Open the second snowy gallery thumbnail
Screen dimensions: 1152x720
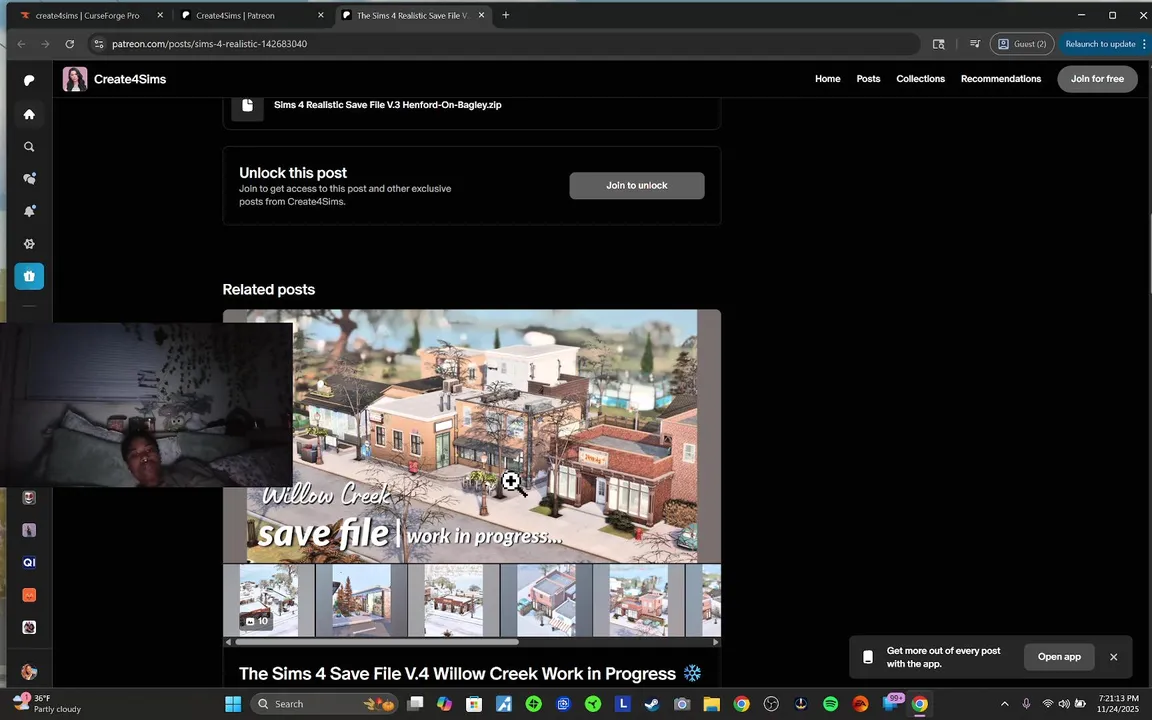pyautogui.click(x=361, y=600)
